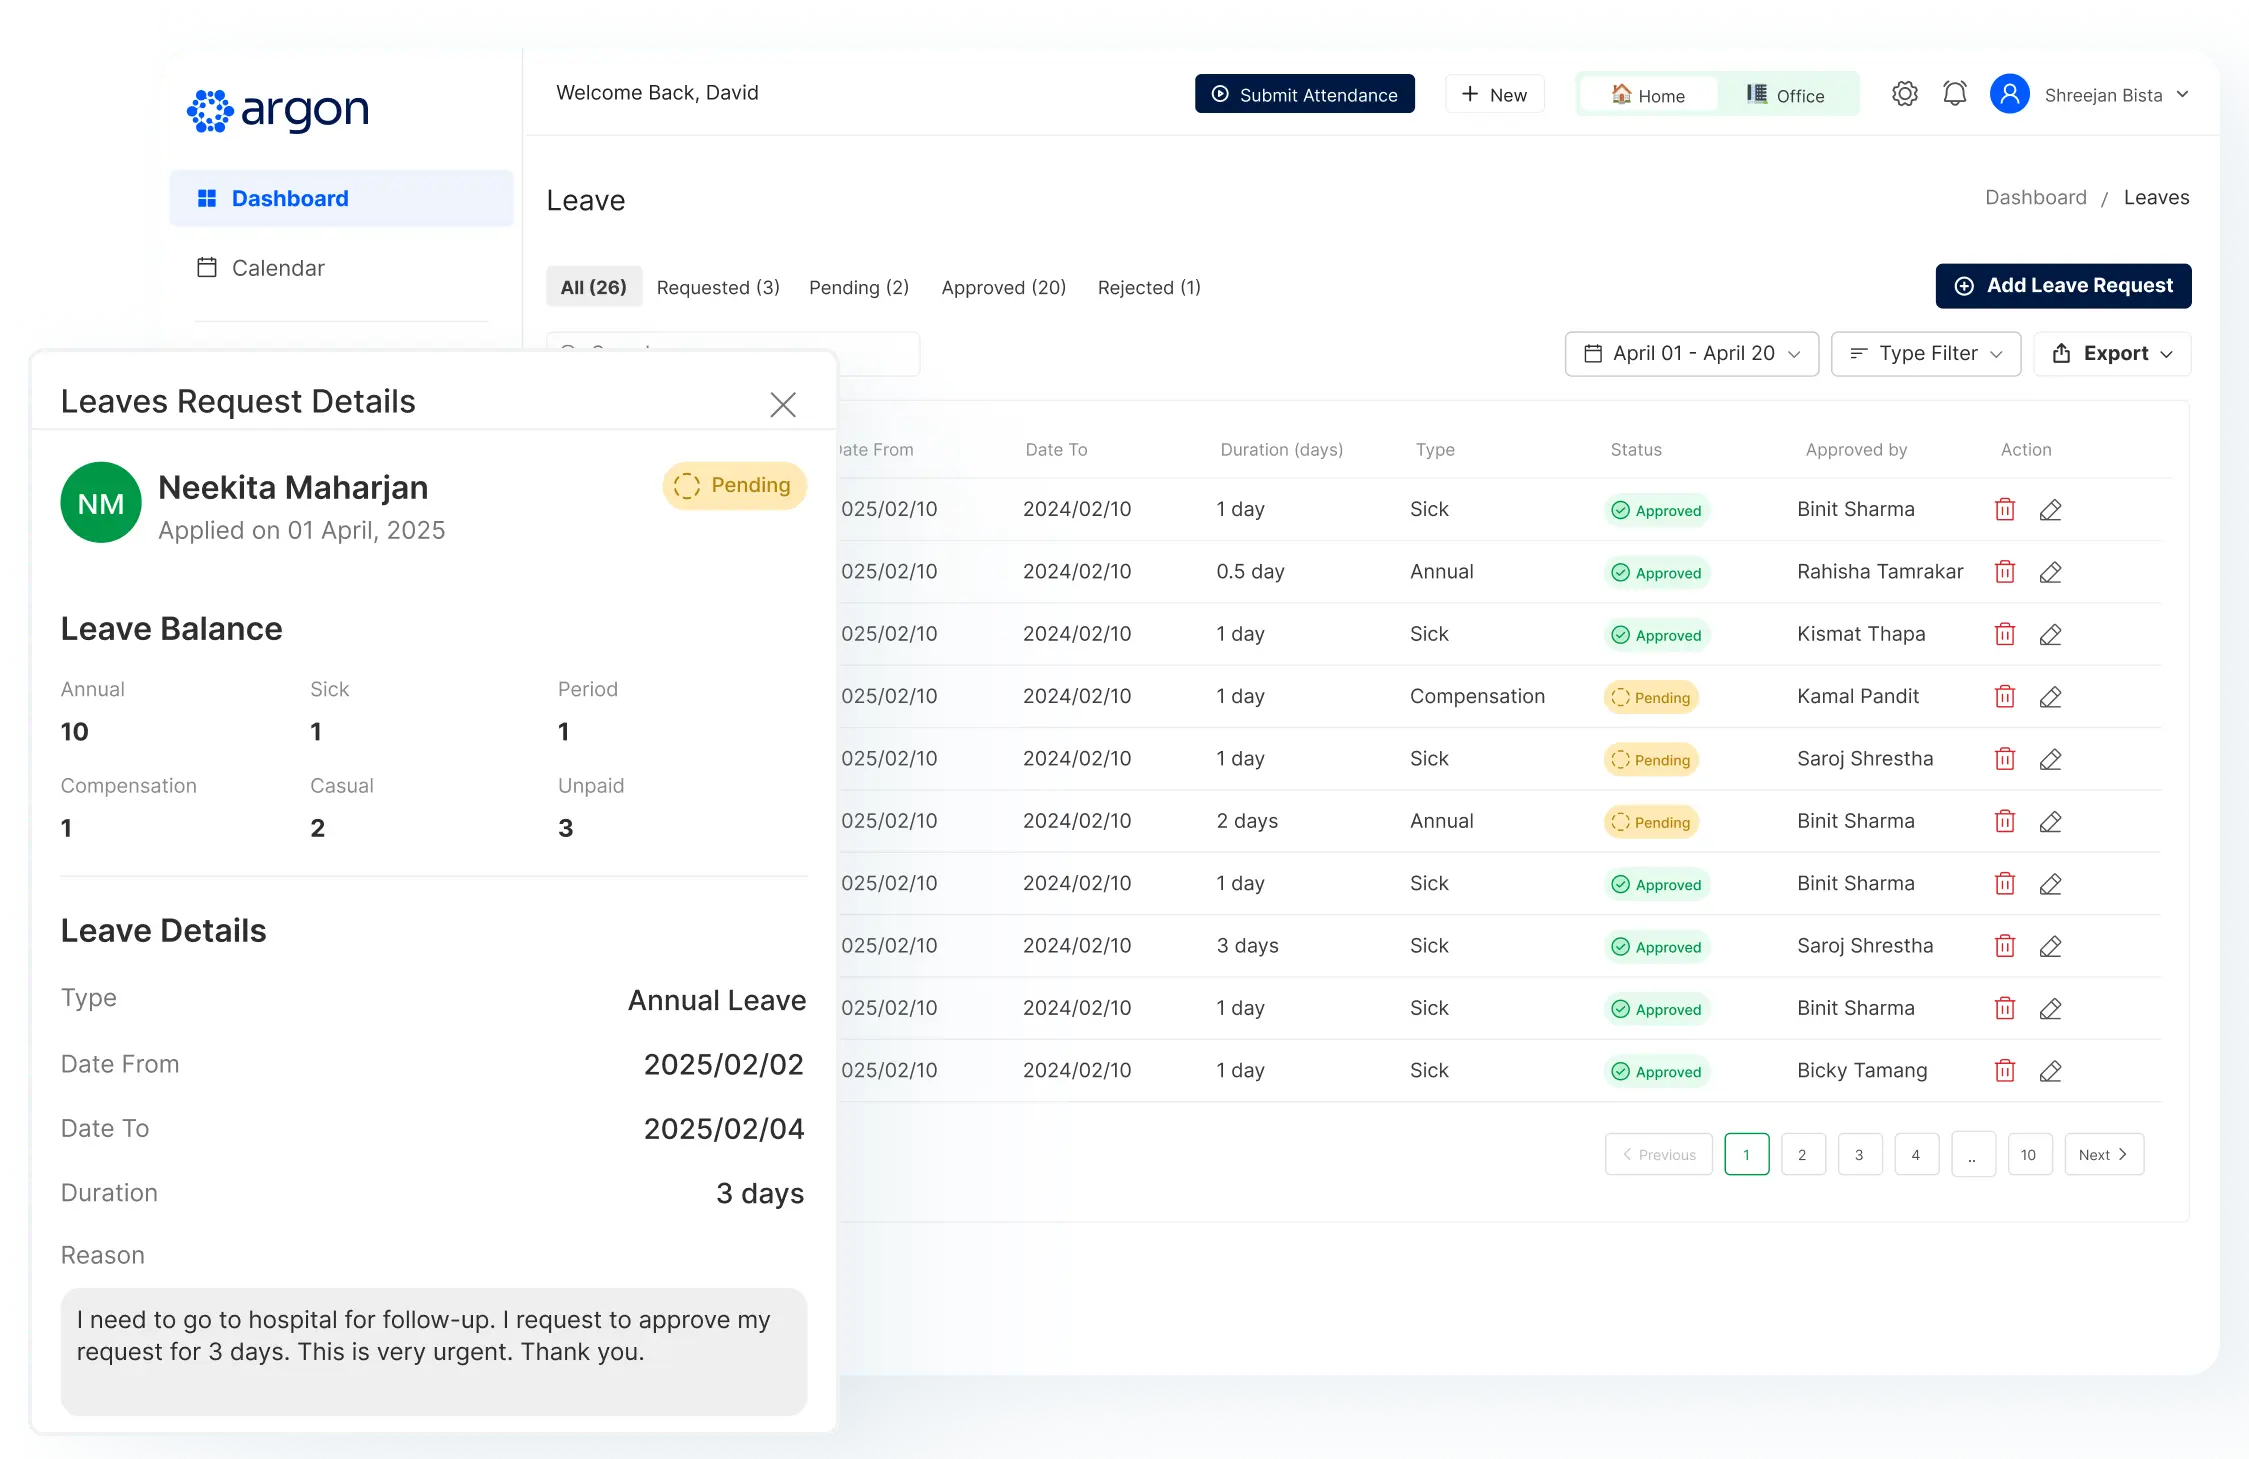Edit Kamal Pandit's leave entry

(x=2050, y=697)
